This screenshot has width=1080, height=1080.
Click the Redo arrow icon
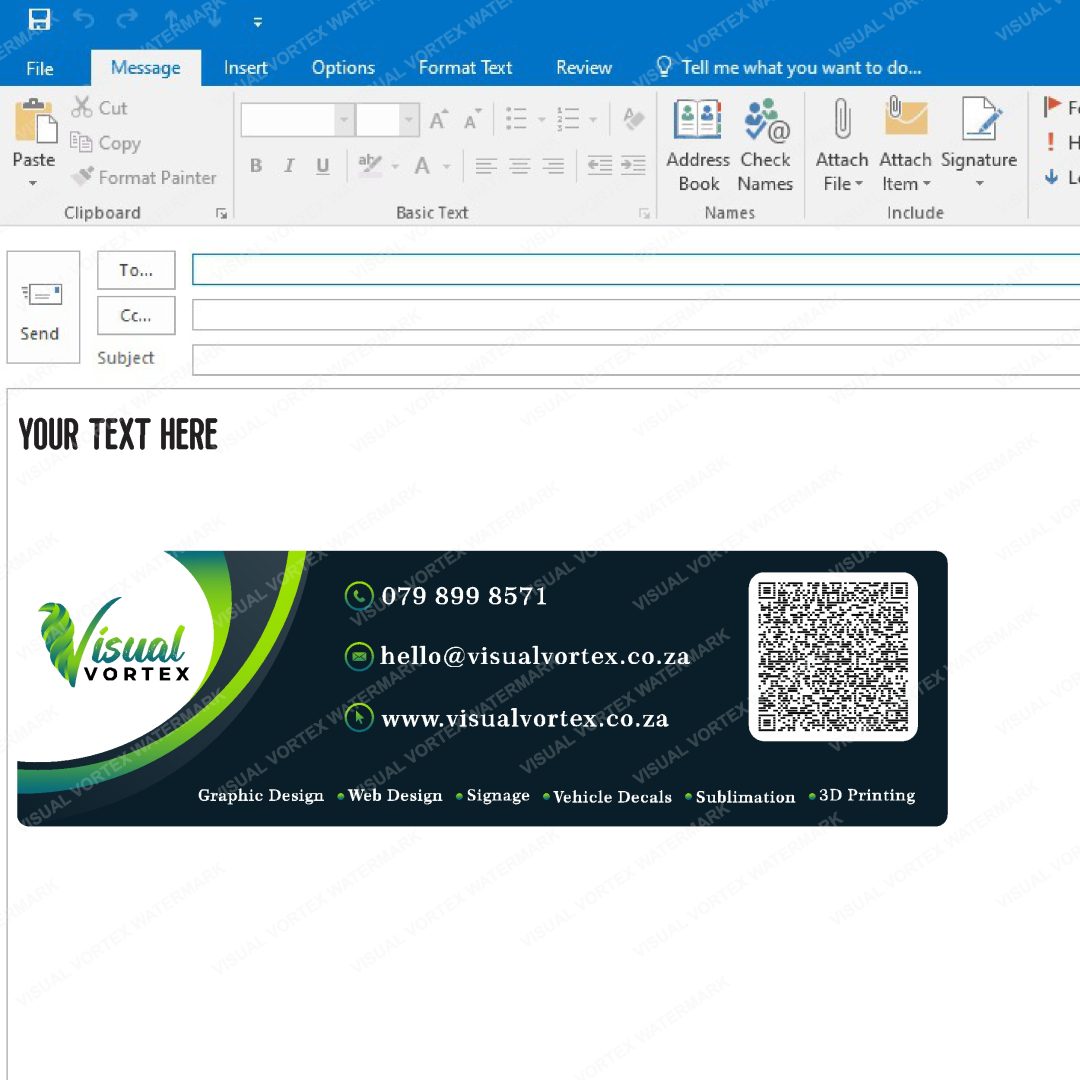pos(127,19)
